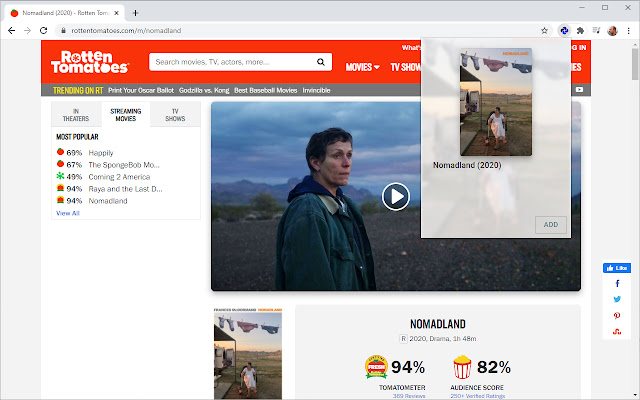This screenshot has width=640, height=400.
Task: Click the green splat icon beside Coming 2 America
Action: [60, 176]
